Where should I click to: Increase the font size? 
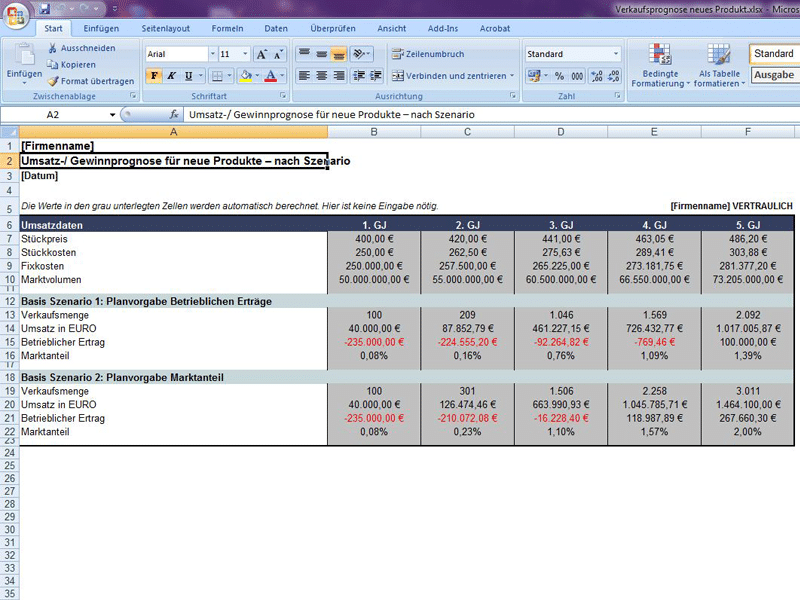tap(261, 54)
